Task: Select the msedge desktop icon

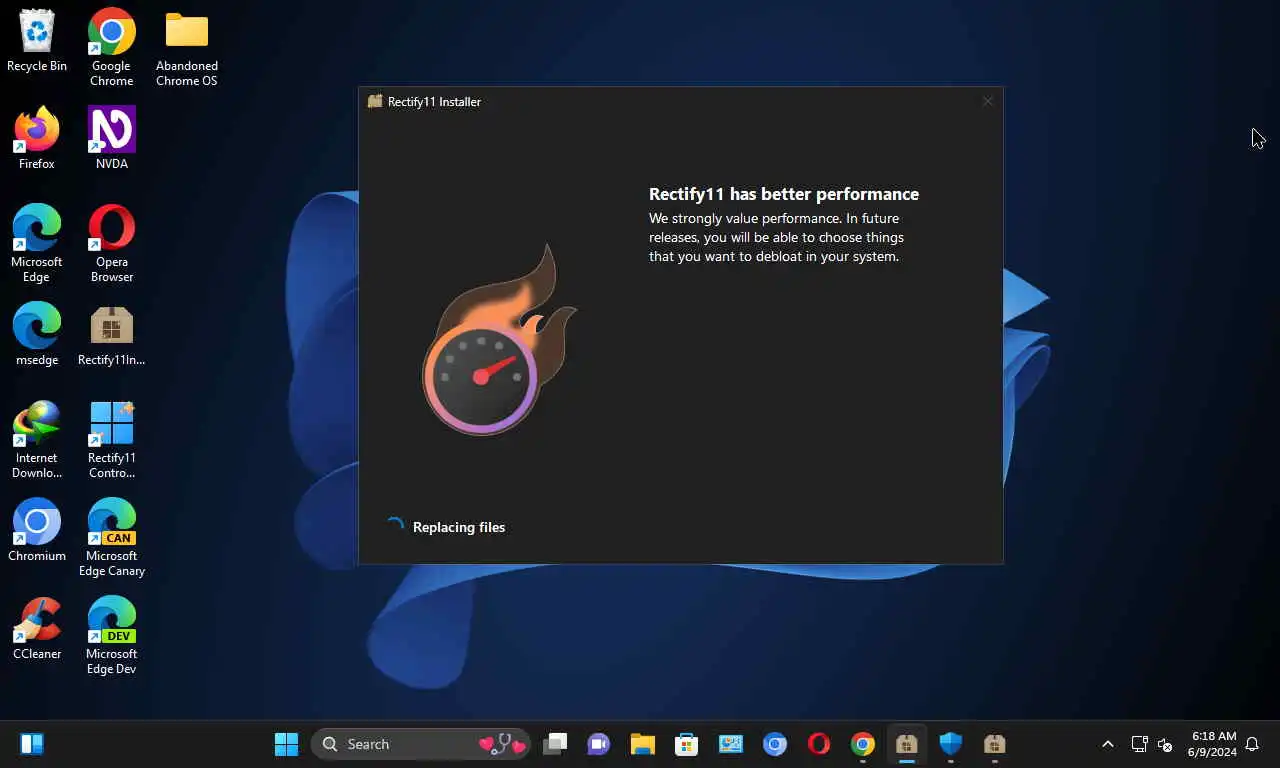Action: coord(37,334)
